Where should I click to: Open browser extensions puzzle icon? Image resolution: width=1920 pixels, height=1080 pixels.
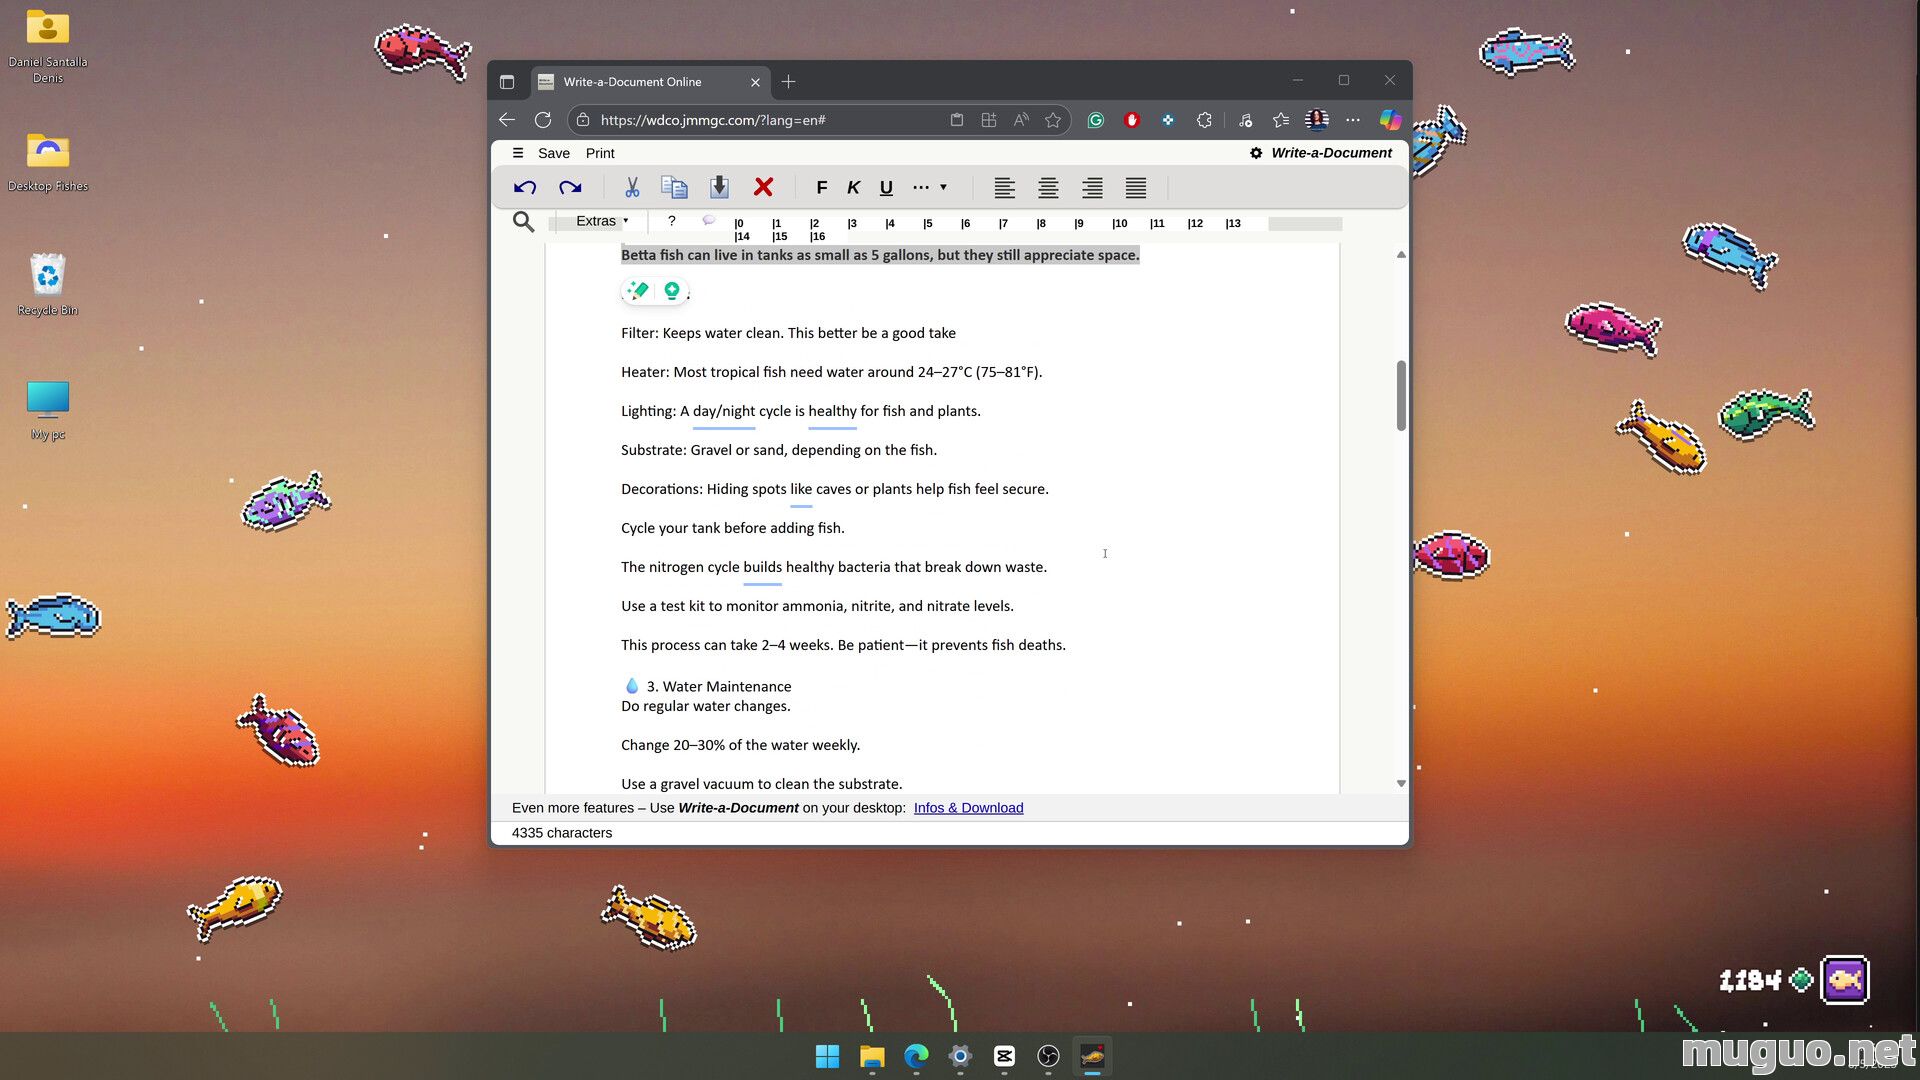click(x=1204, y=120)
